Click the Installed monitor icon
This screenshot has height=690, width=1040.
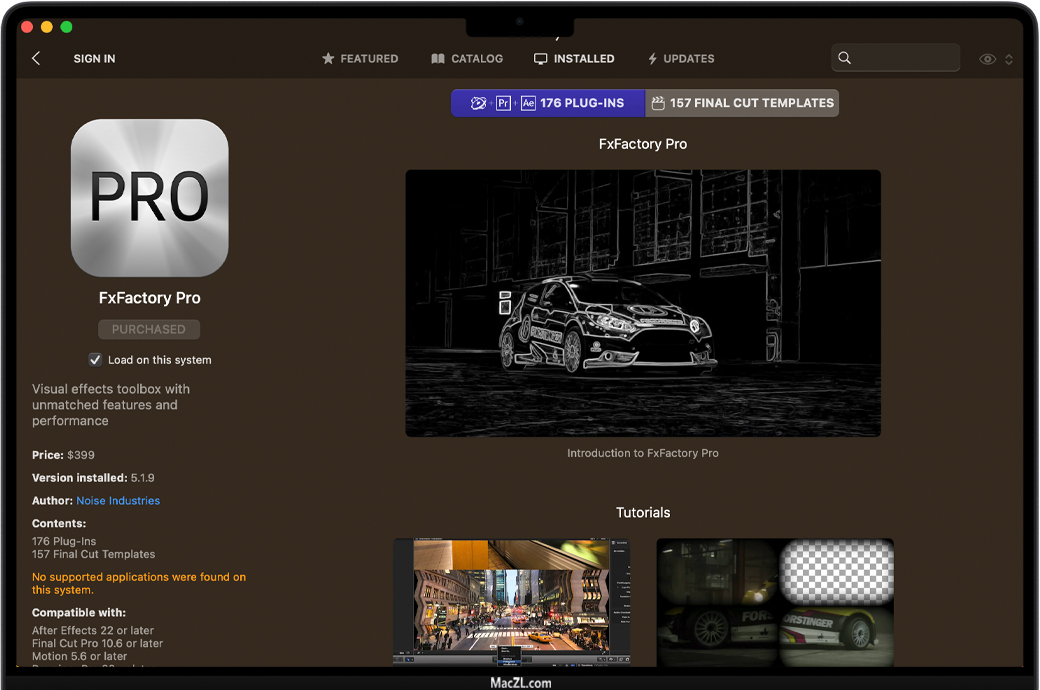point(541,59)
